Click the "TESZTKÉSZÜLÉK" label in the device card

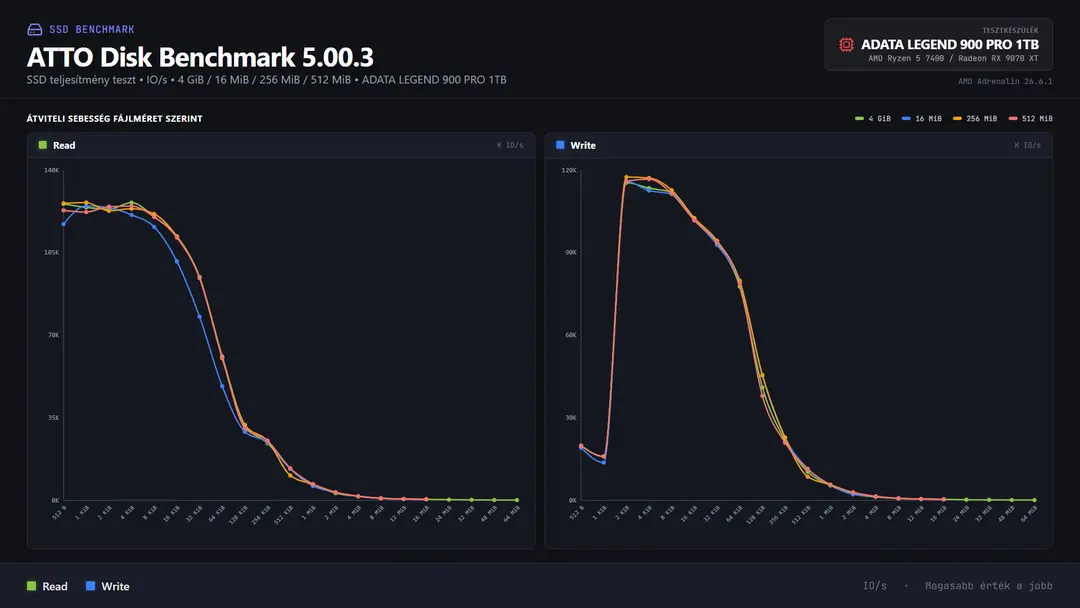pos(1010,30)
